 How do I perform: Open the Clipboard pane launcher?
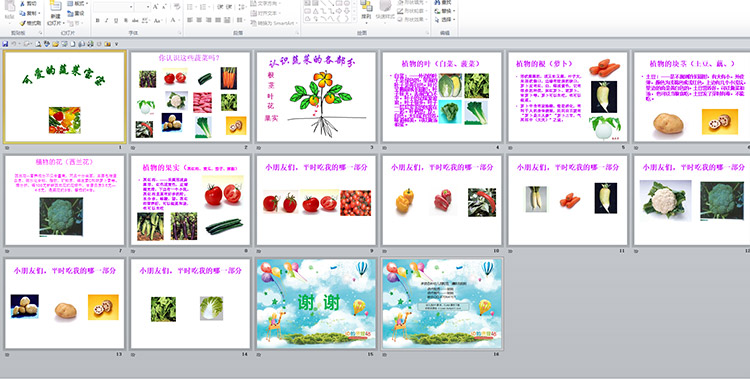[41, 33]
